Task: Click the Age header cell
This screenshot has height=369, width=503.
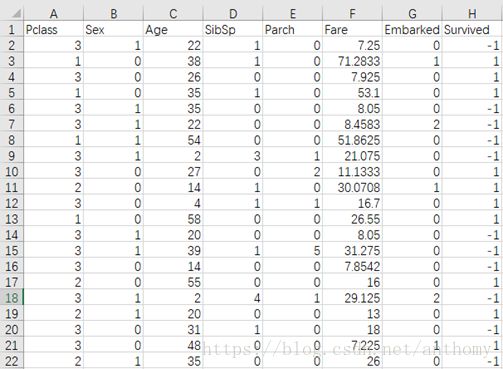Action: coord(173,30)
